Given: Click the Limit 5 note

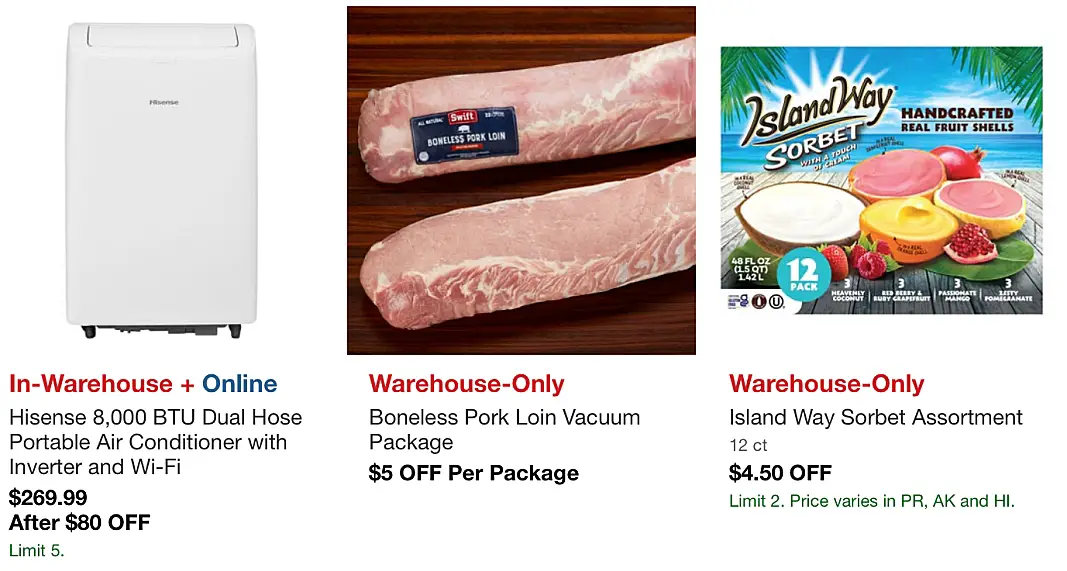Looking at the screenshot, I should 37,550.
